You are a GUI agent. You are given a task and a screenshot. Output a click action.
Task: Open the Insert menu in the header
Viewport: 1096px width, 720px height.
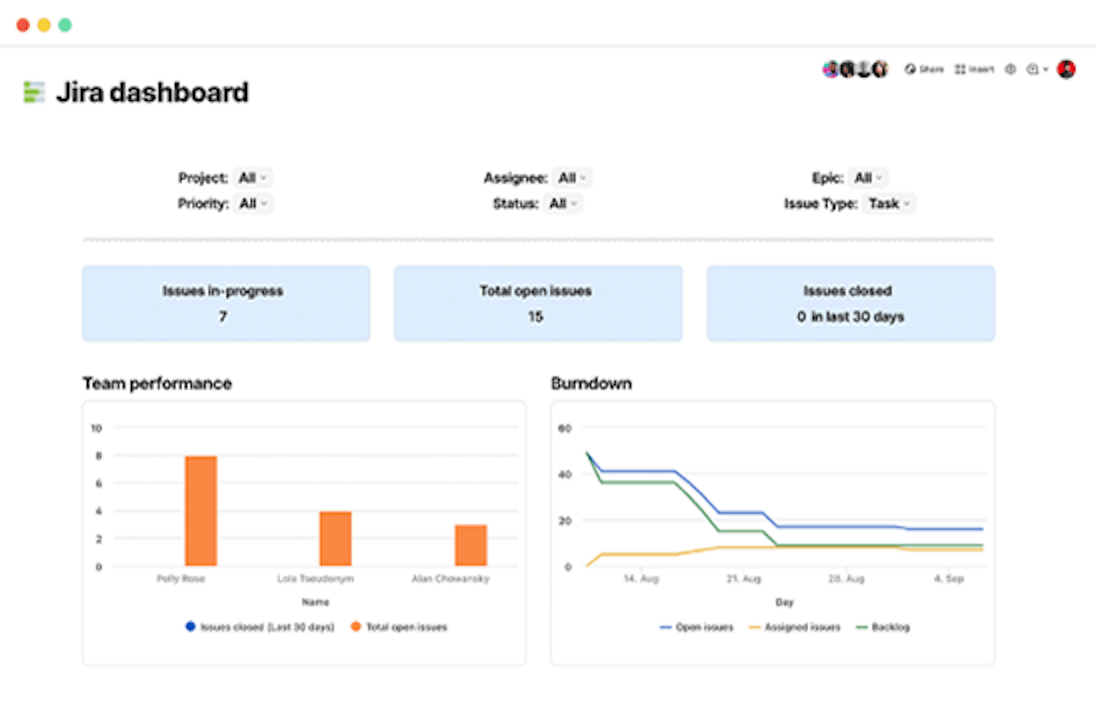[x=974, y=70]
